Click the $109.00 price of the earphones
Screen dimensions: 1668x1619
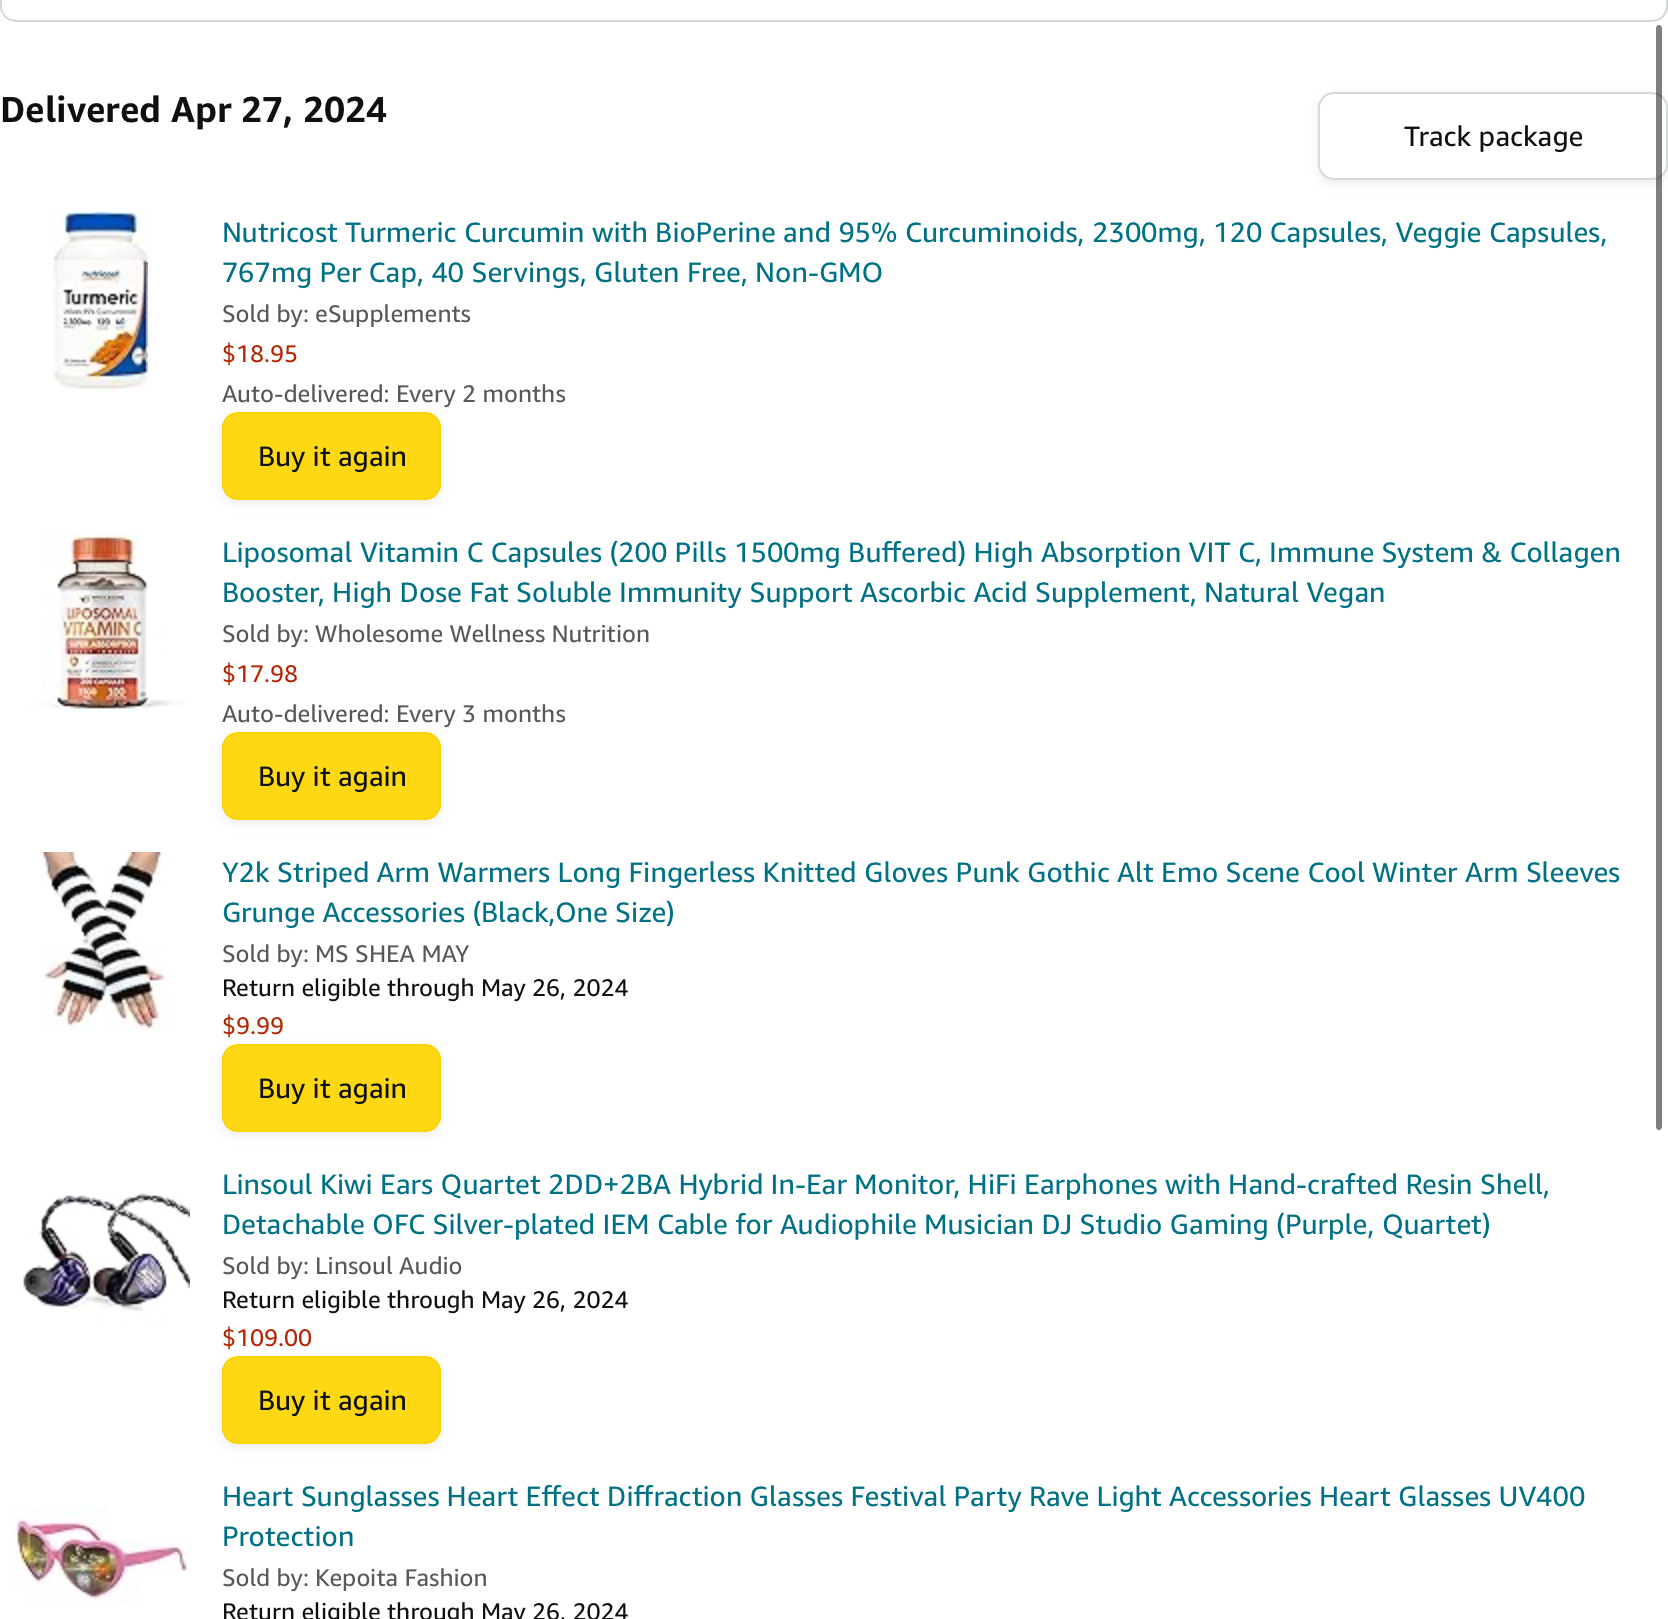point(267,1338)
